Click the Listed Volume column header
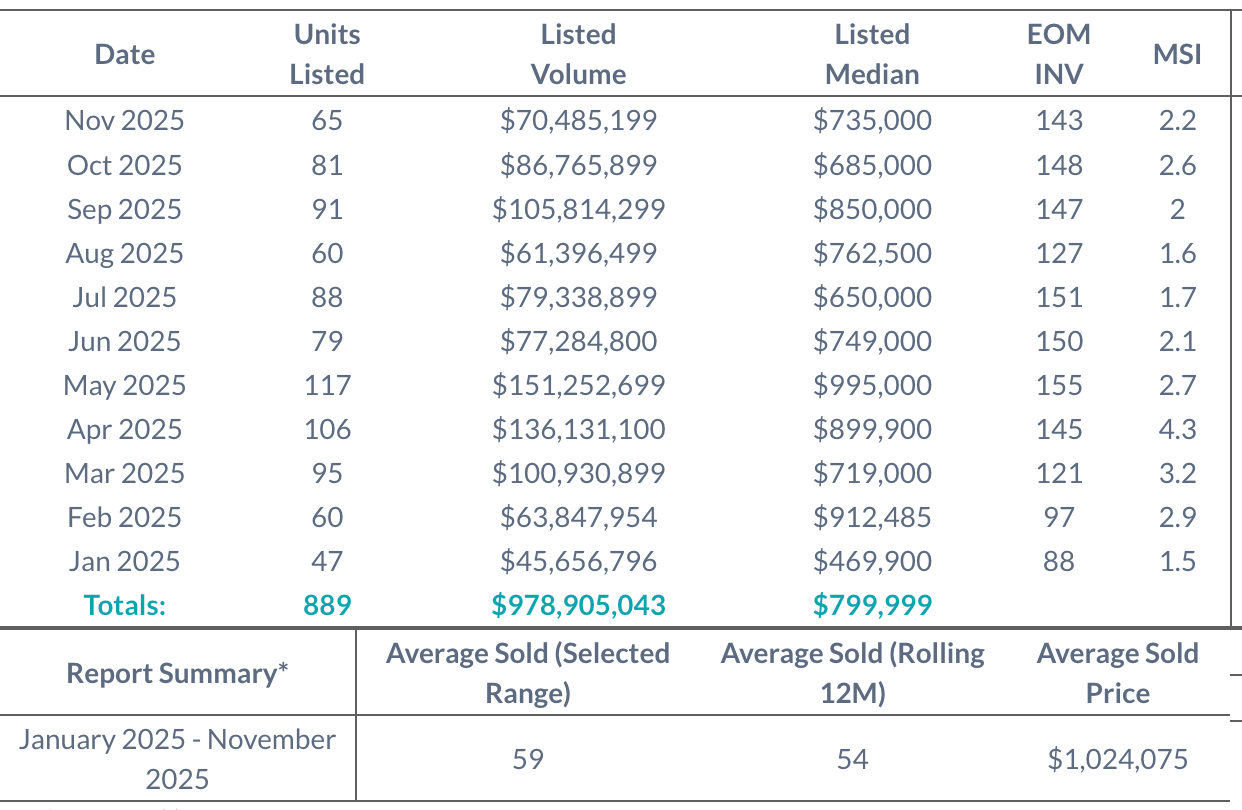 578,54
